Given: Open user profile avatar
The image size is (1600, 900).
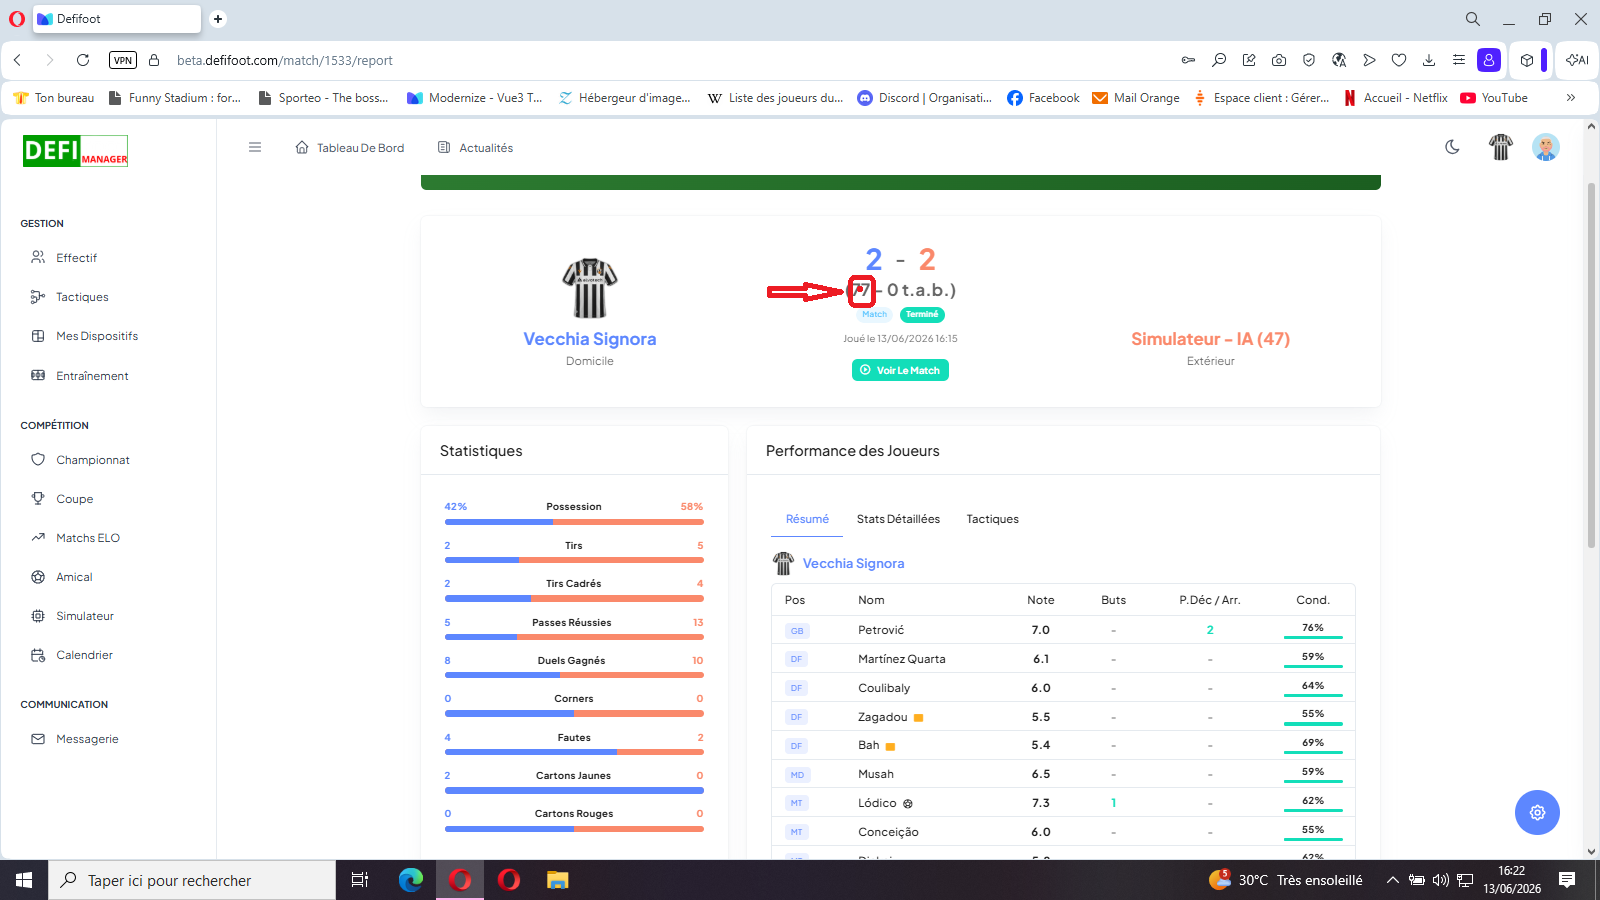Looking at the screenshot, I should click(1546, 147).
